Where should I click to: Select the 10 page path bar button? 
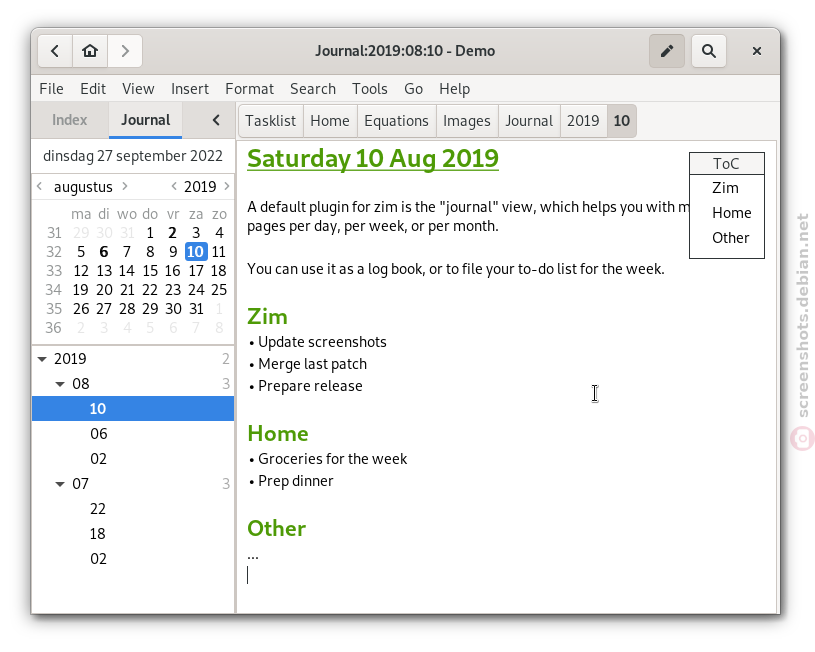pyautogui.click(x=622, y=121)
